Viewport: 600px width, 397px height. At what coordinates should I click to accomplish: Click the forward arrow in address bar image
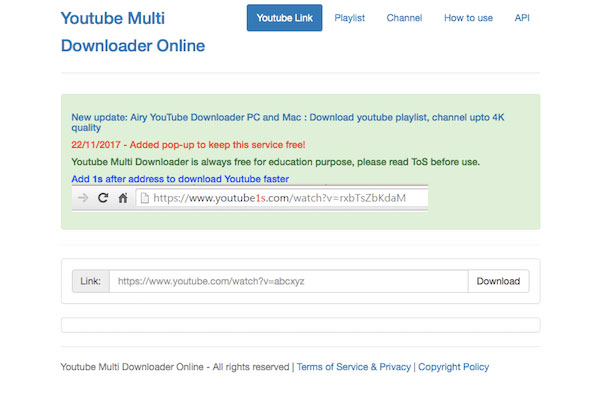click(83, 198)
